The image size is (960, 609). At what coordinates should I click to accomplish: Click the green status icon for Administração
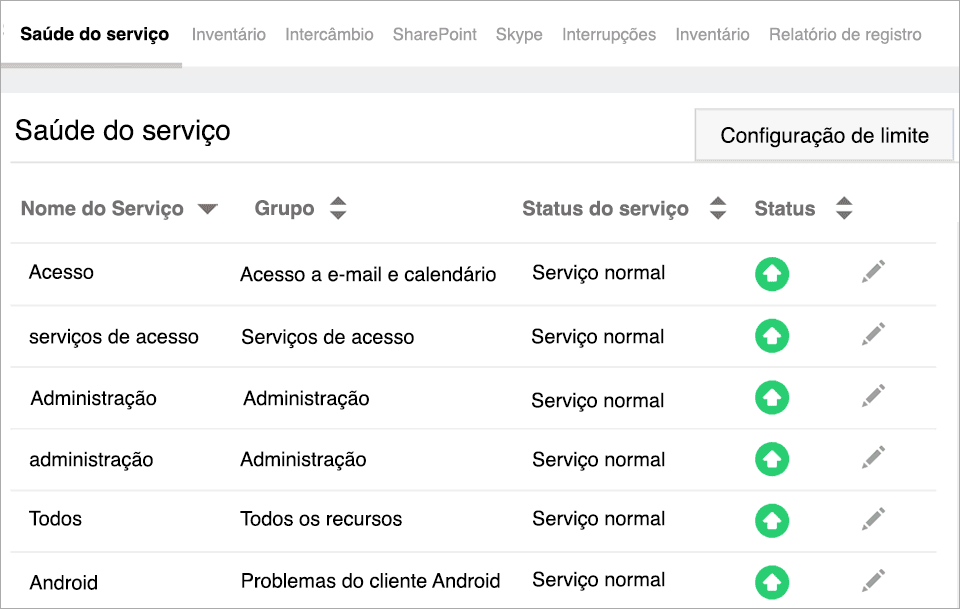(x=771, y=397)
